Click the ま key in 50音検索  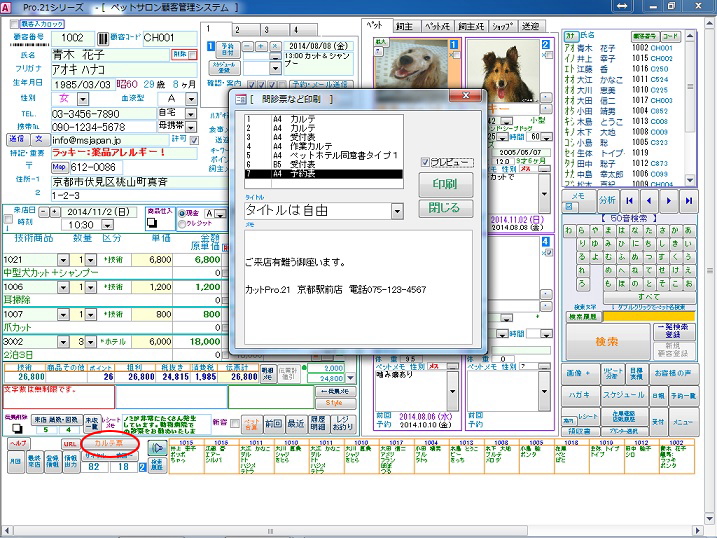(608, 231)
